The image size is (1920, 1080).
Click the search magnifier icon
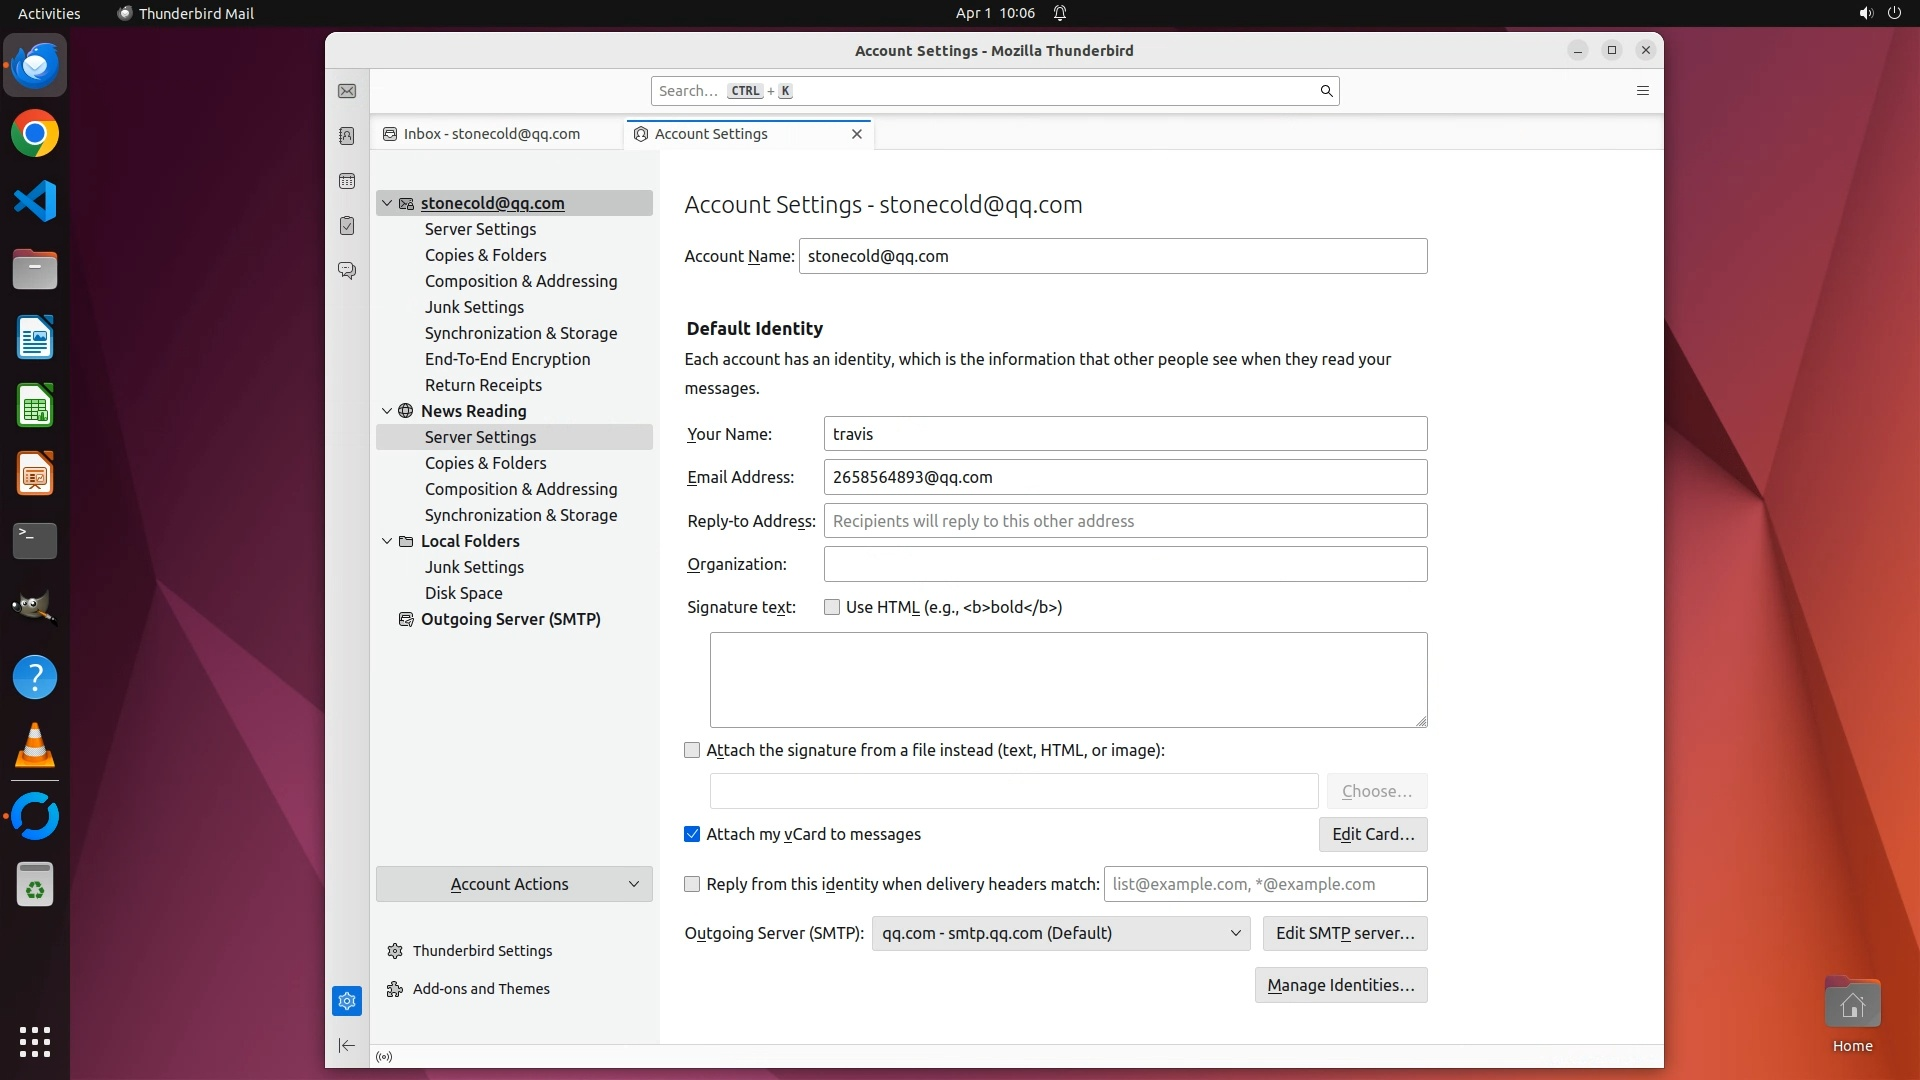pos(1326,91)
